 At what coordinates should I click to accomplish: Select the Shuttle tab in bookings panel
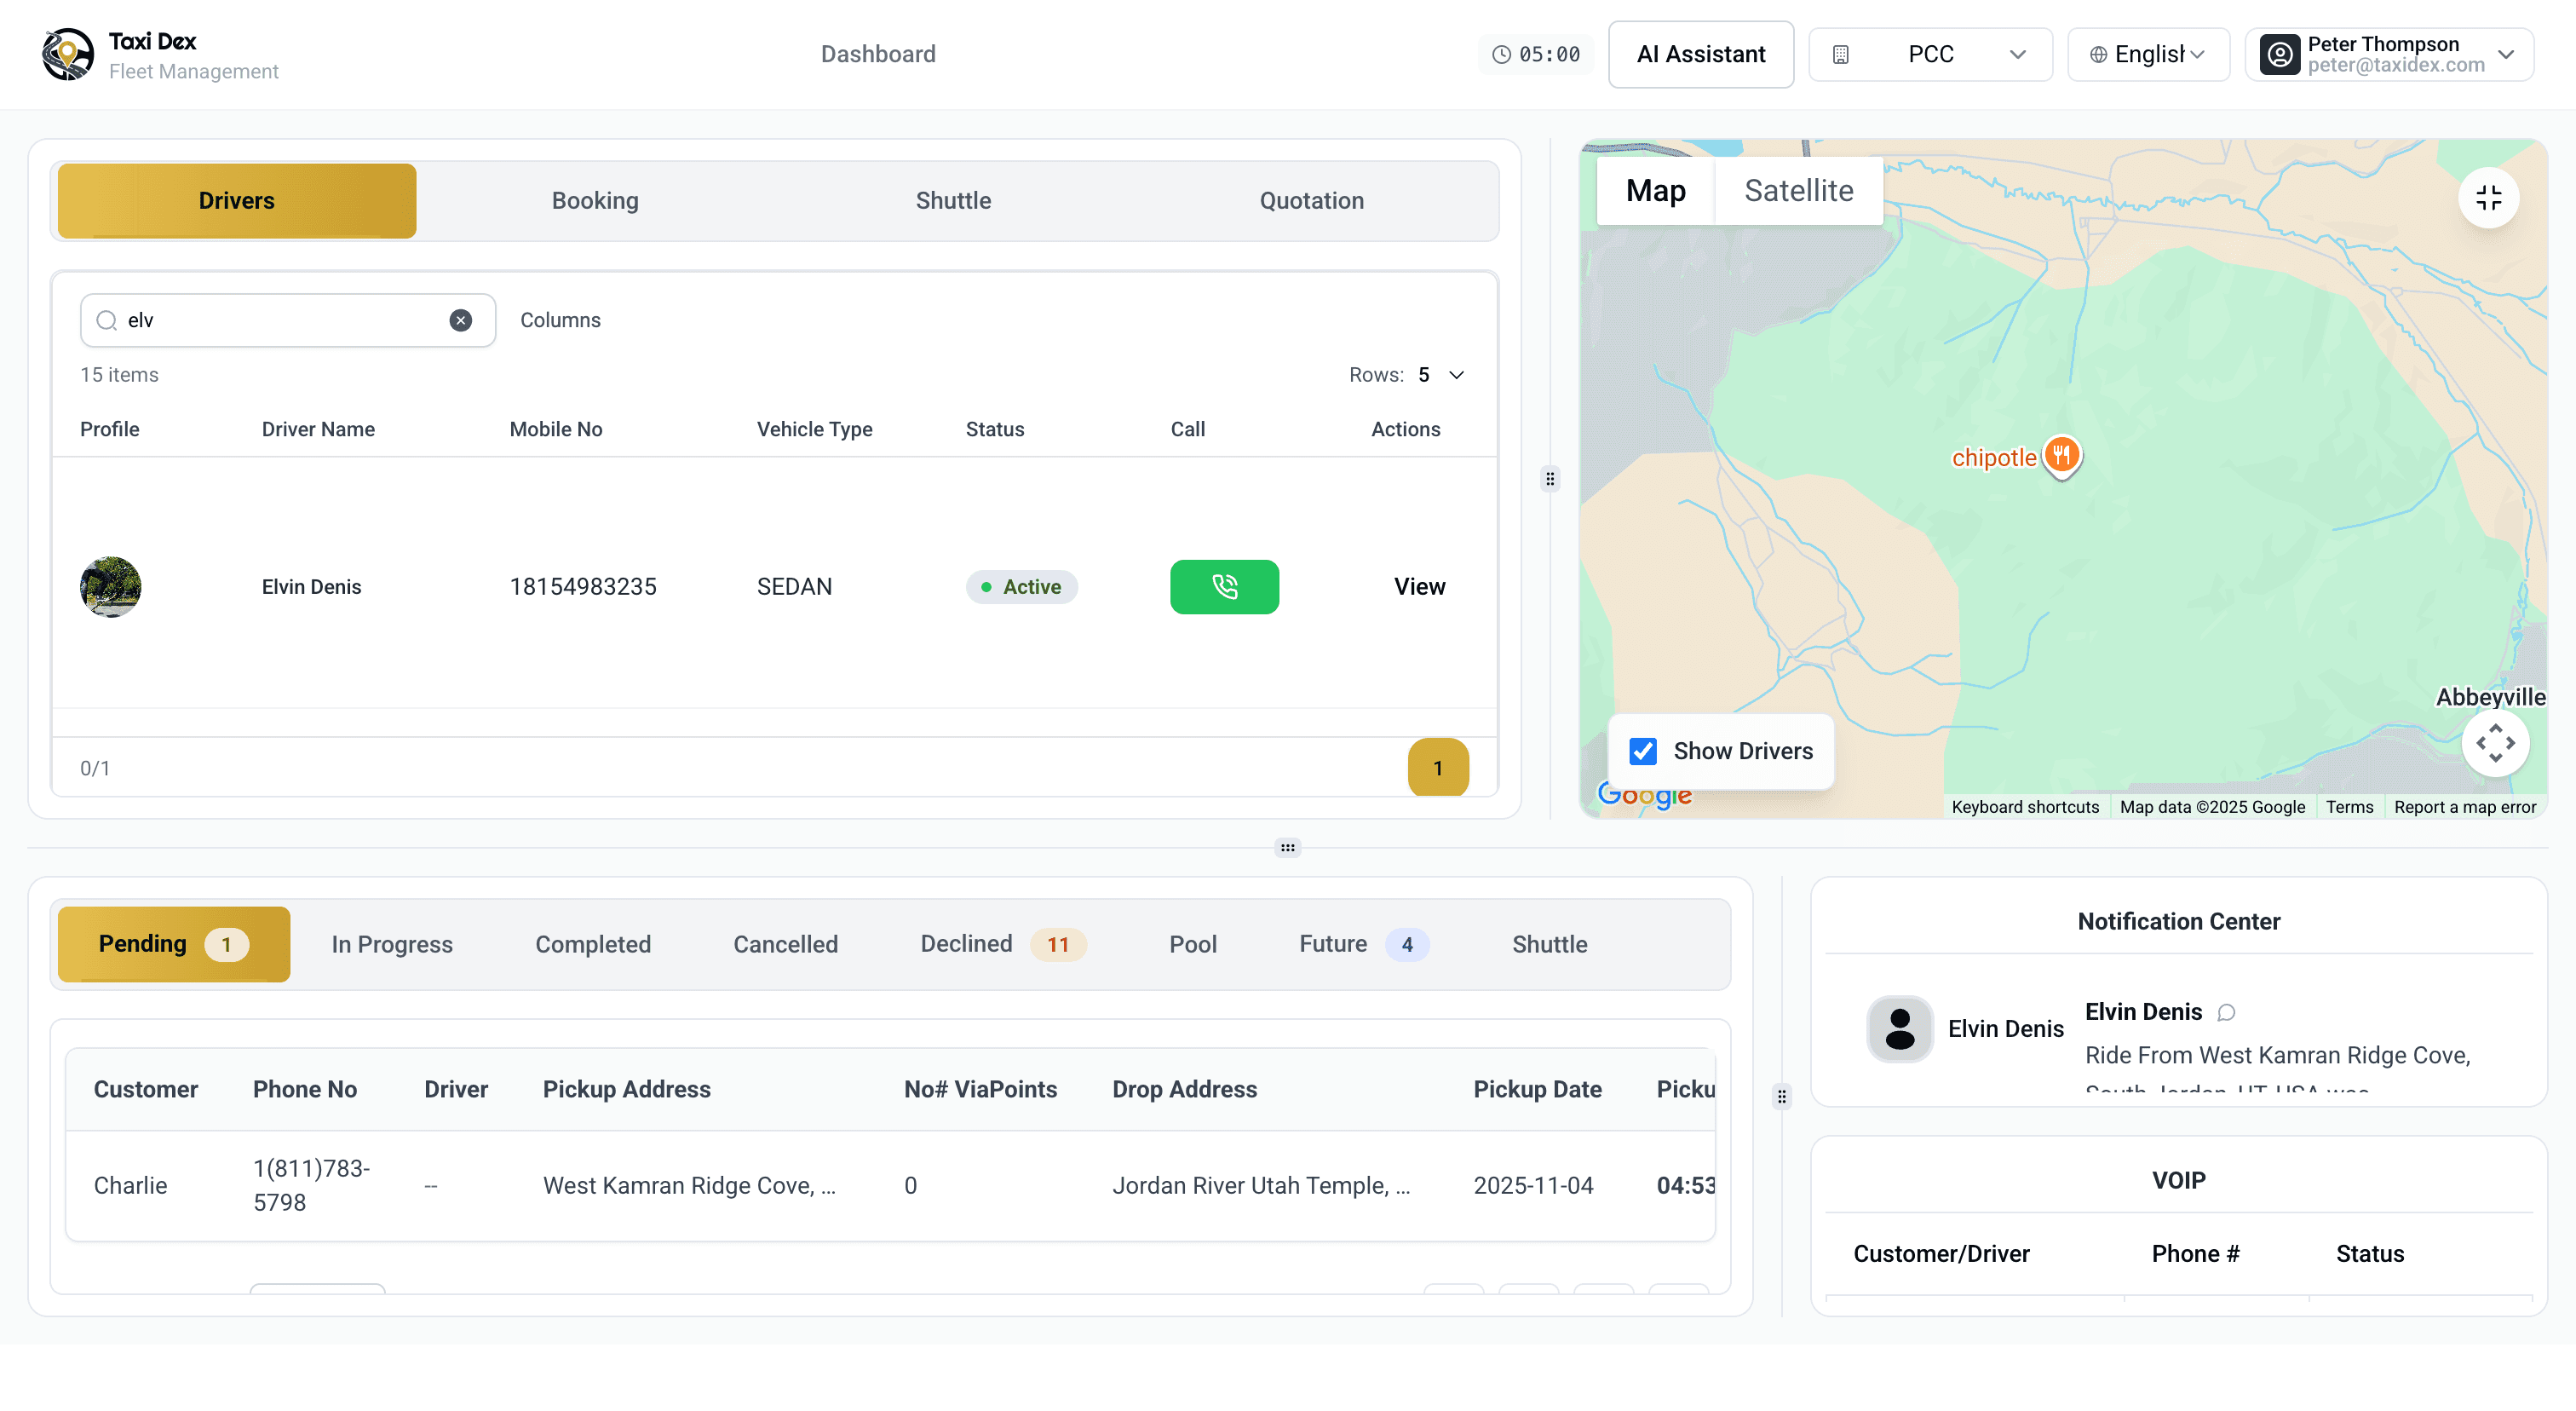point(1549,944)
